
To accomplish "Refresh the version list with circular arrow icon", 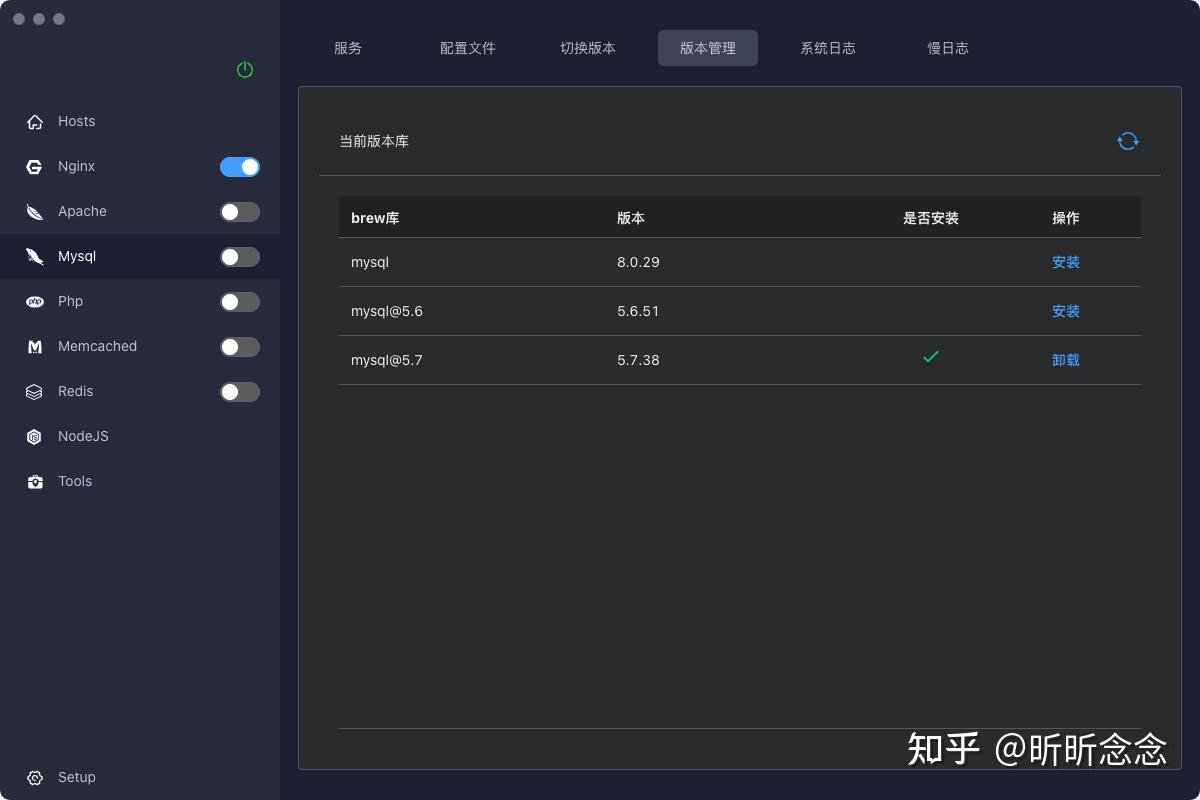I will (x=1128, y=141).
